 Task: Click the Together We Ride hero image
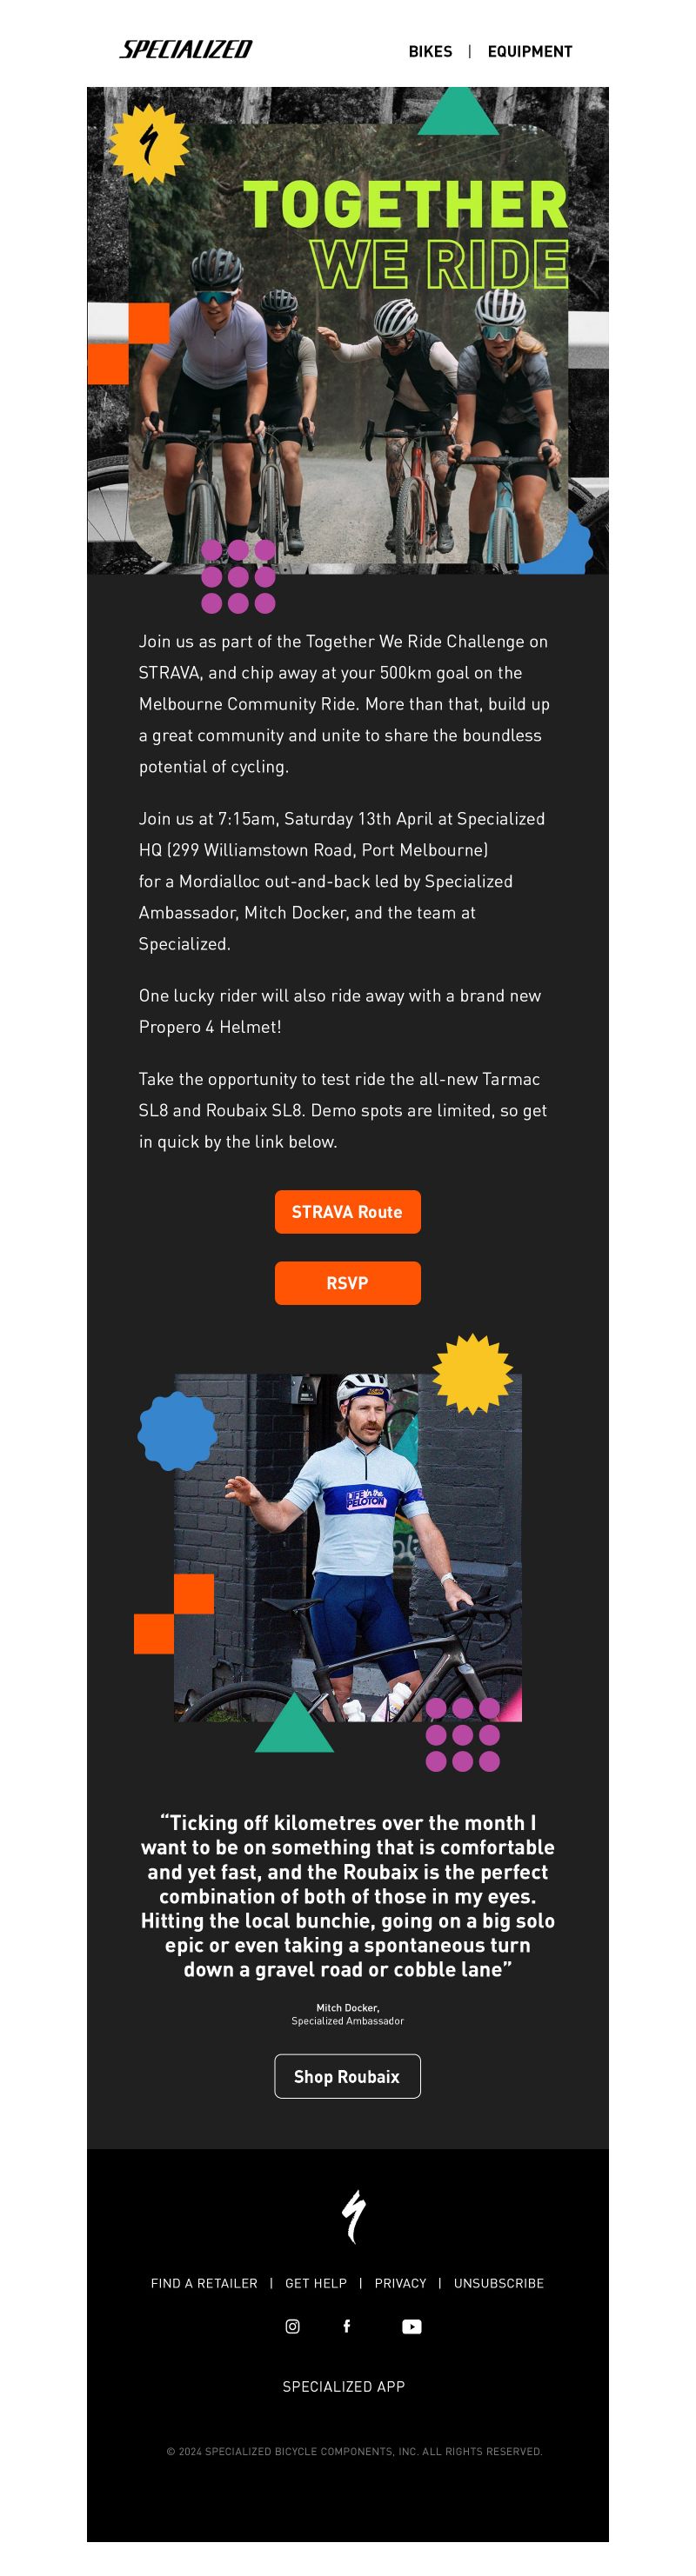pyautogui.click(x=348, y=331)
